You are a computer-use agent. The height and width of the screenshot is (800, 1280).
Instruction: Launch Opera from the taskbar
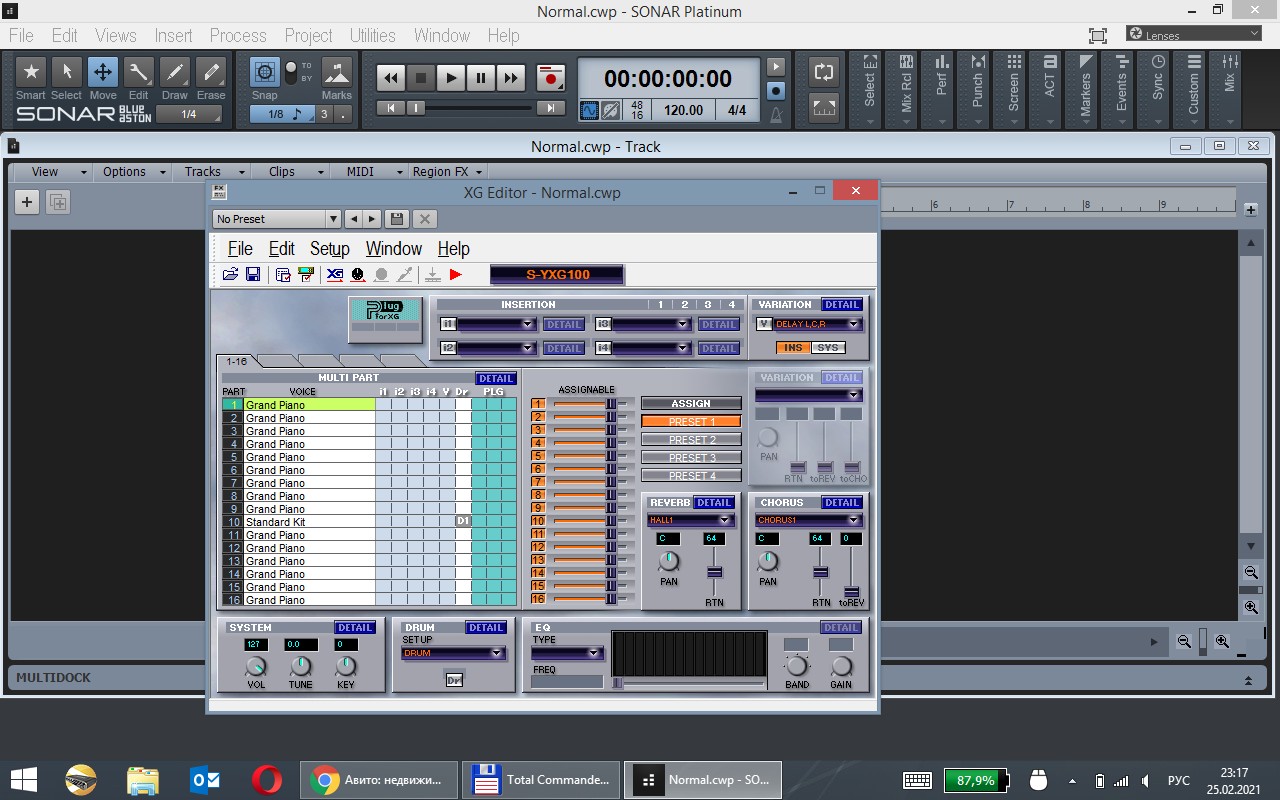[x=266, y=780]
